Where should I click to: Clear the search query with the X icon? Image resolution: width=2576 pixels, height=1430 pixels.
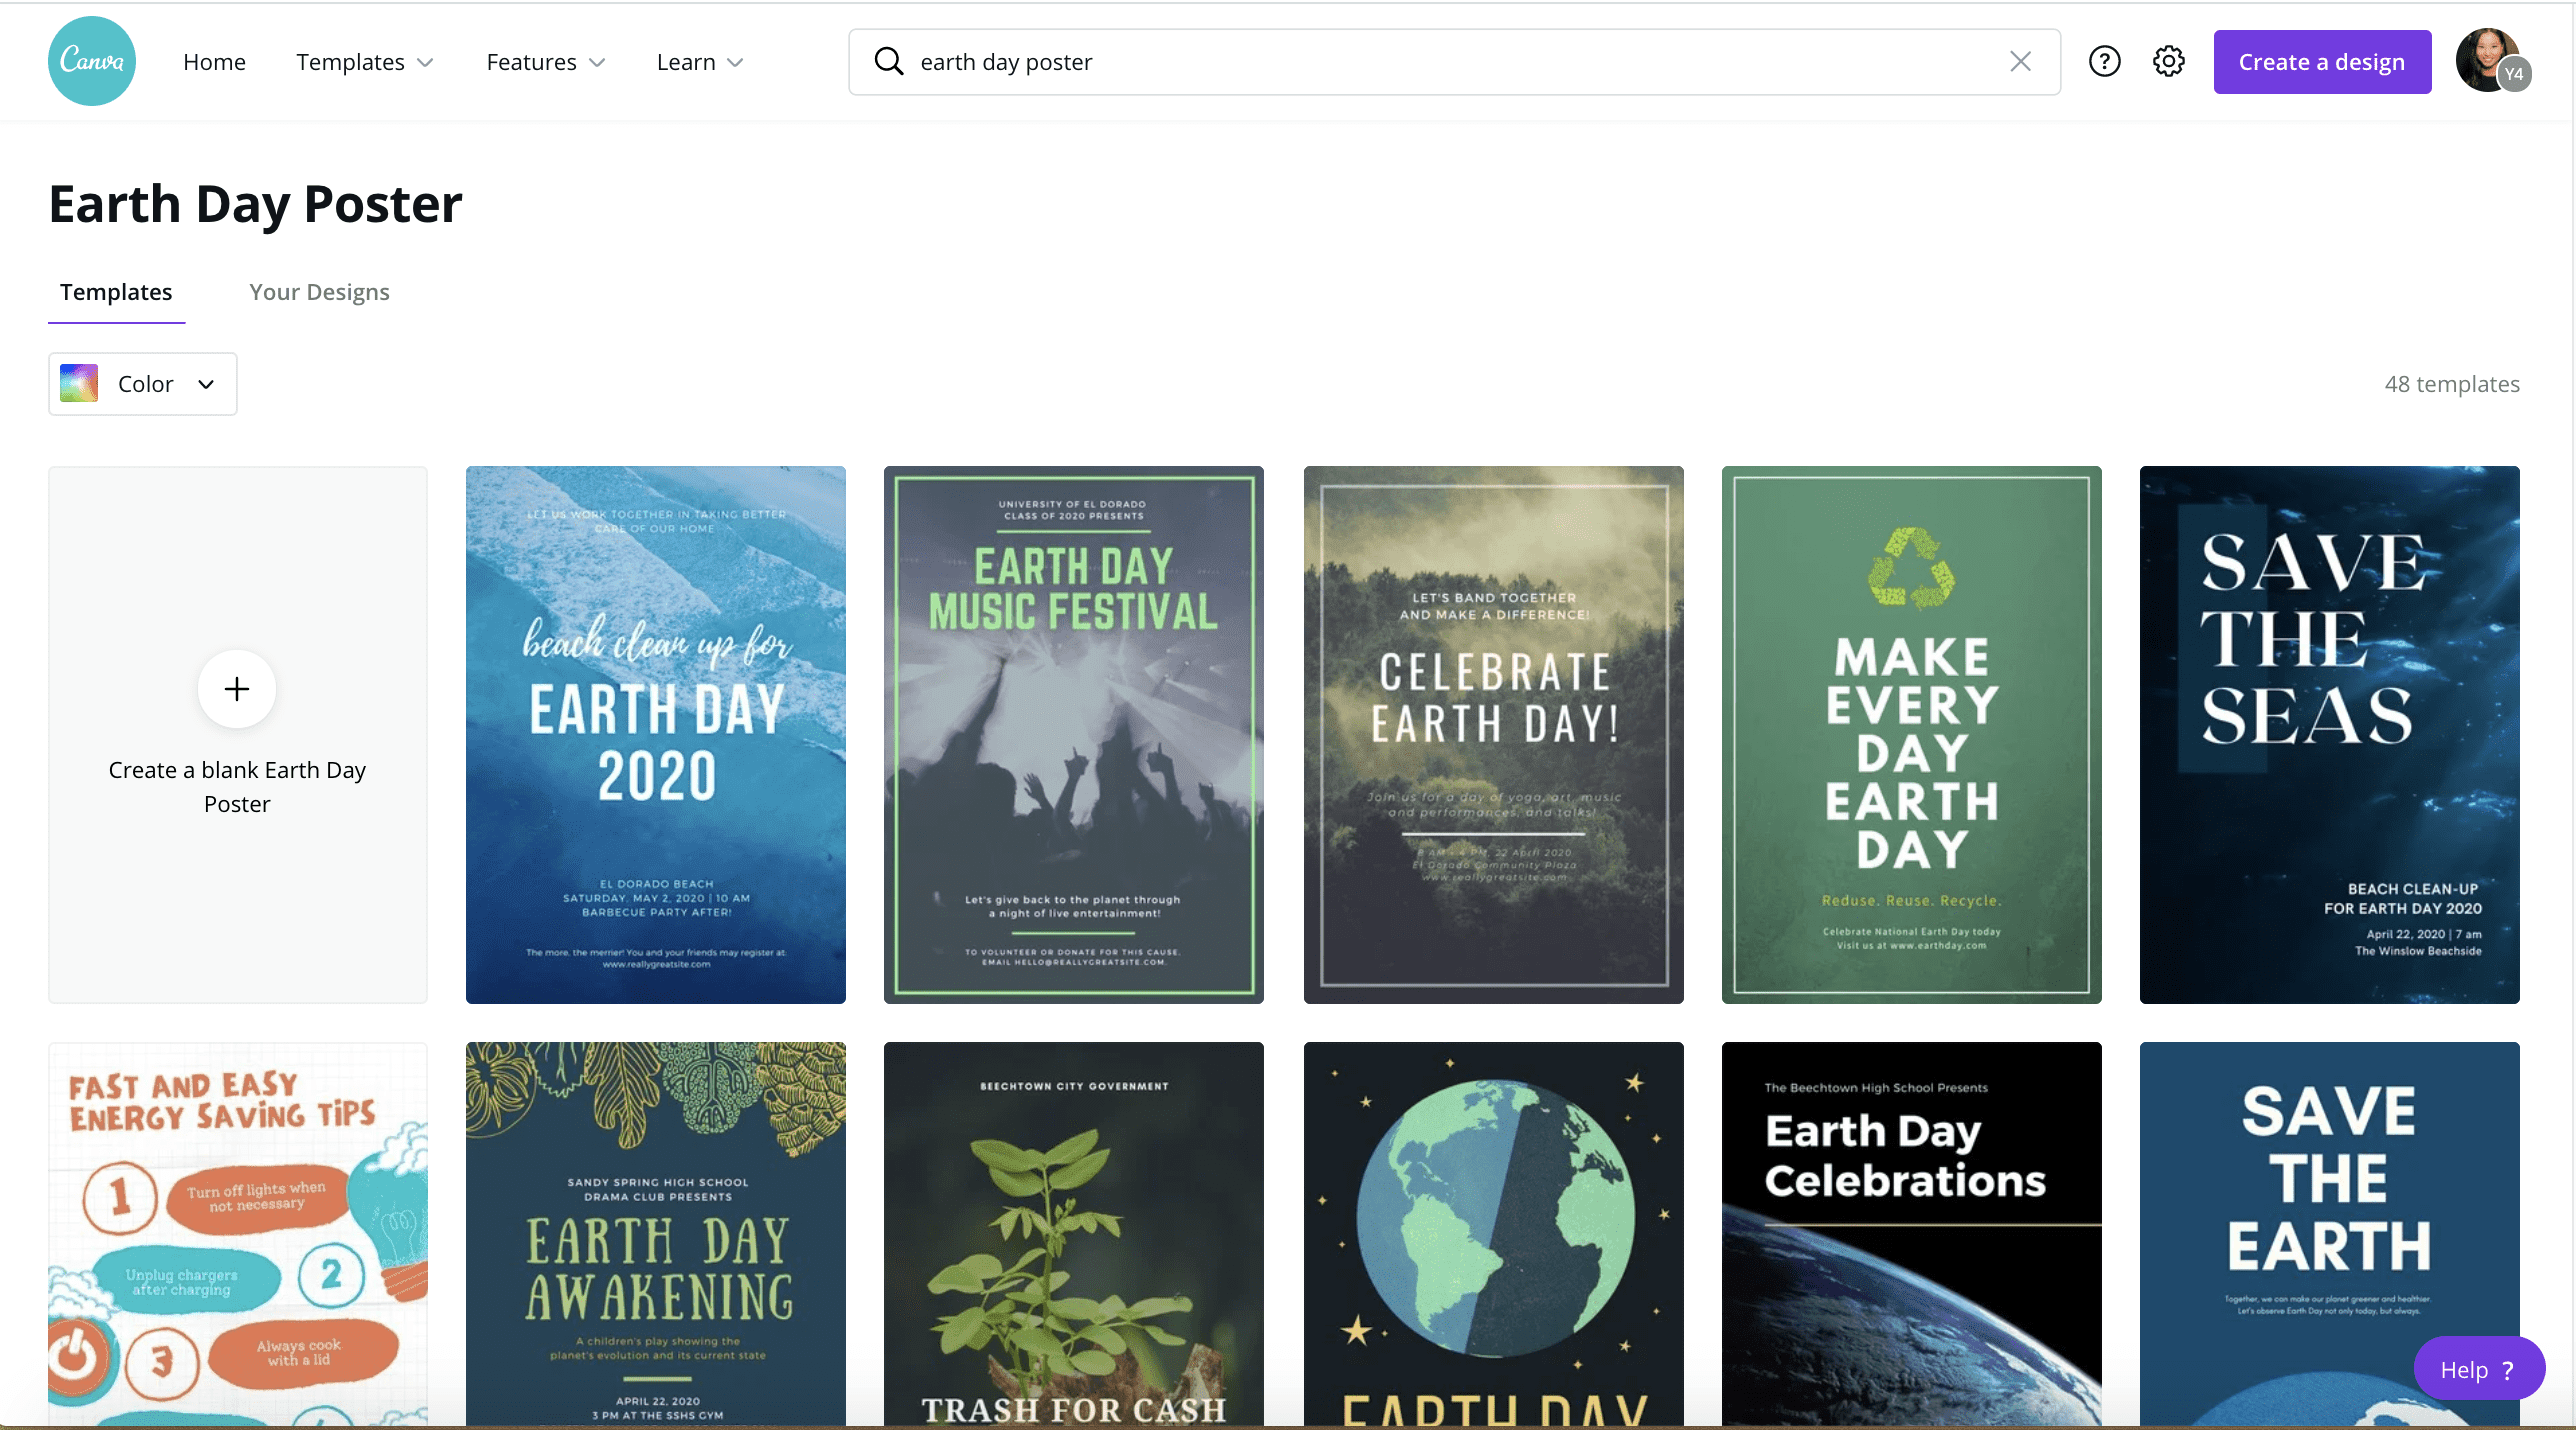point(2020,61)
